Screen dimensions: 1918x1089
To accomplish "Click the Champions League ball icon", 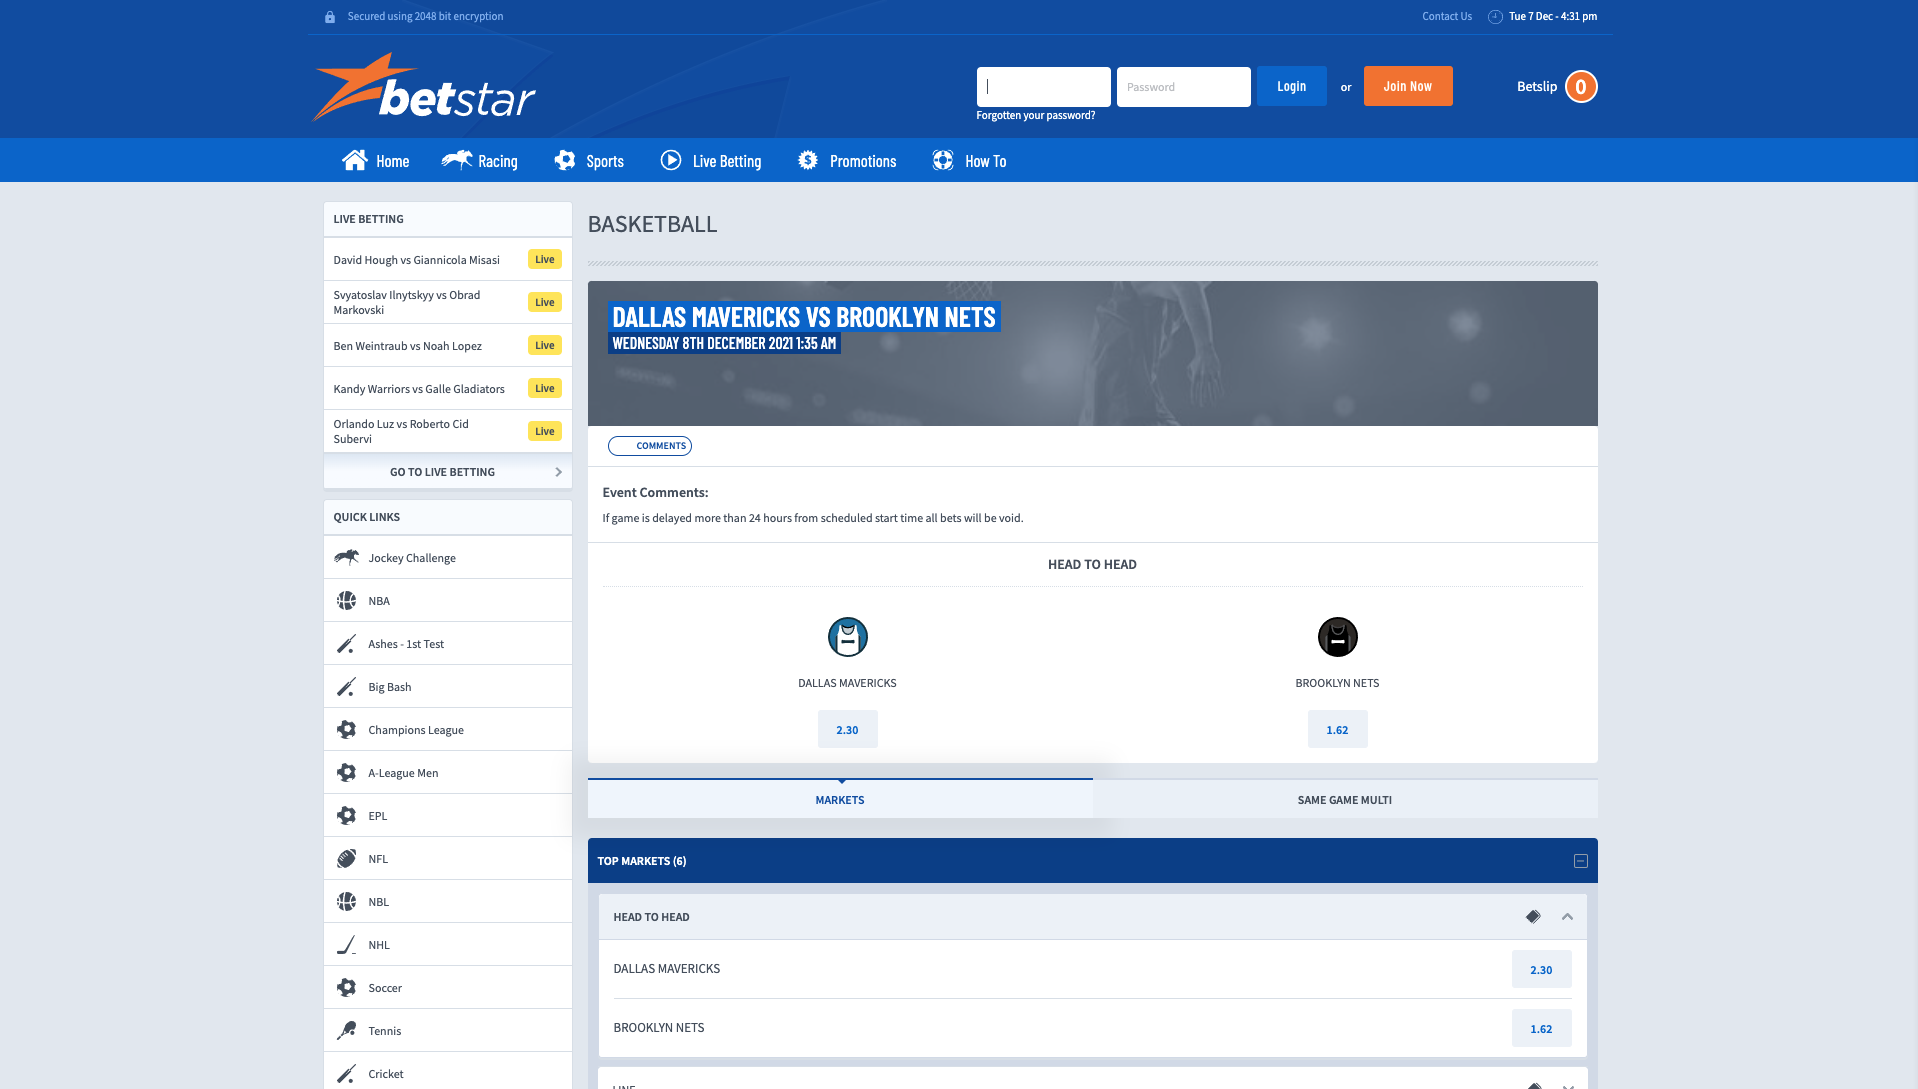I will [346, 729].
